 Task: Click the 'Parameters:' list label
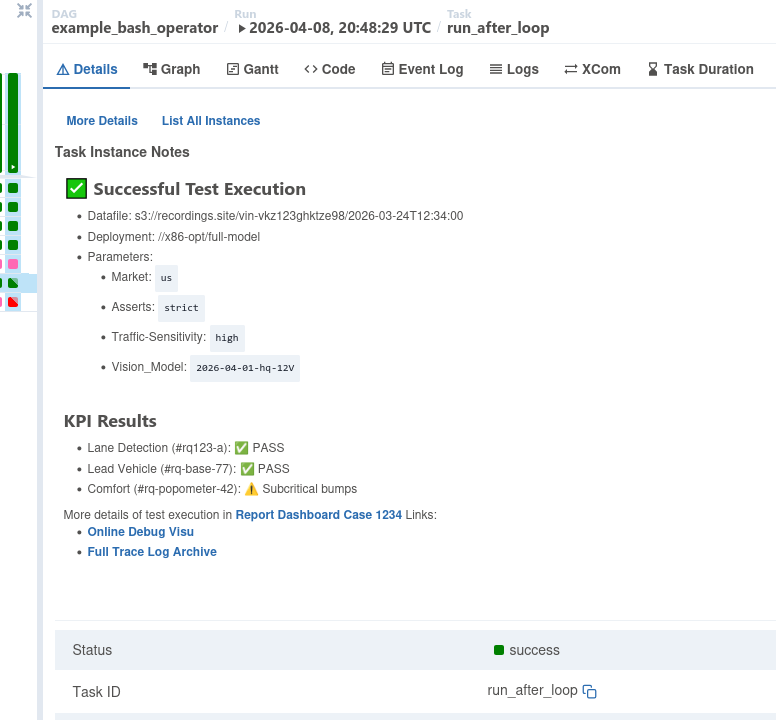coord(120,257)
